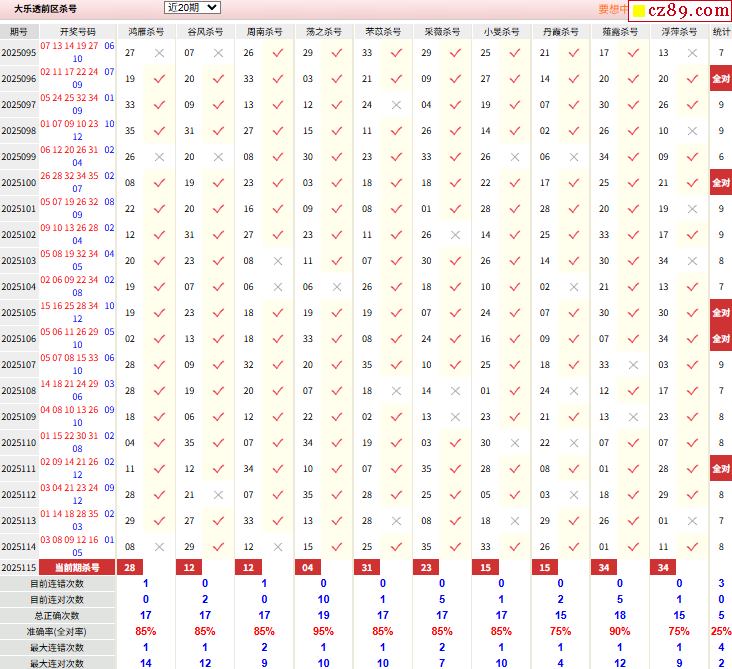
Task: Click gray X mark in 小旻杀号 row 2025099
Action: click(x=515, y=157)
